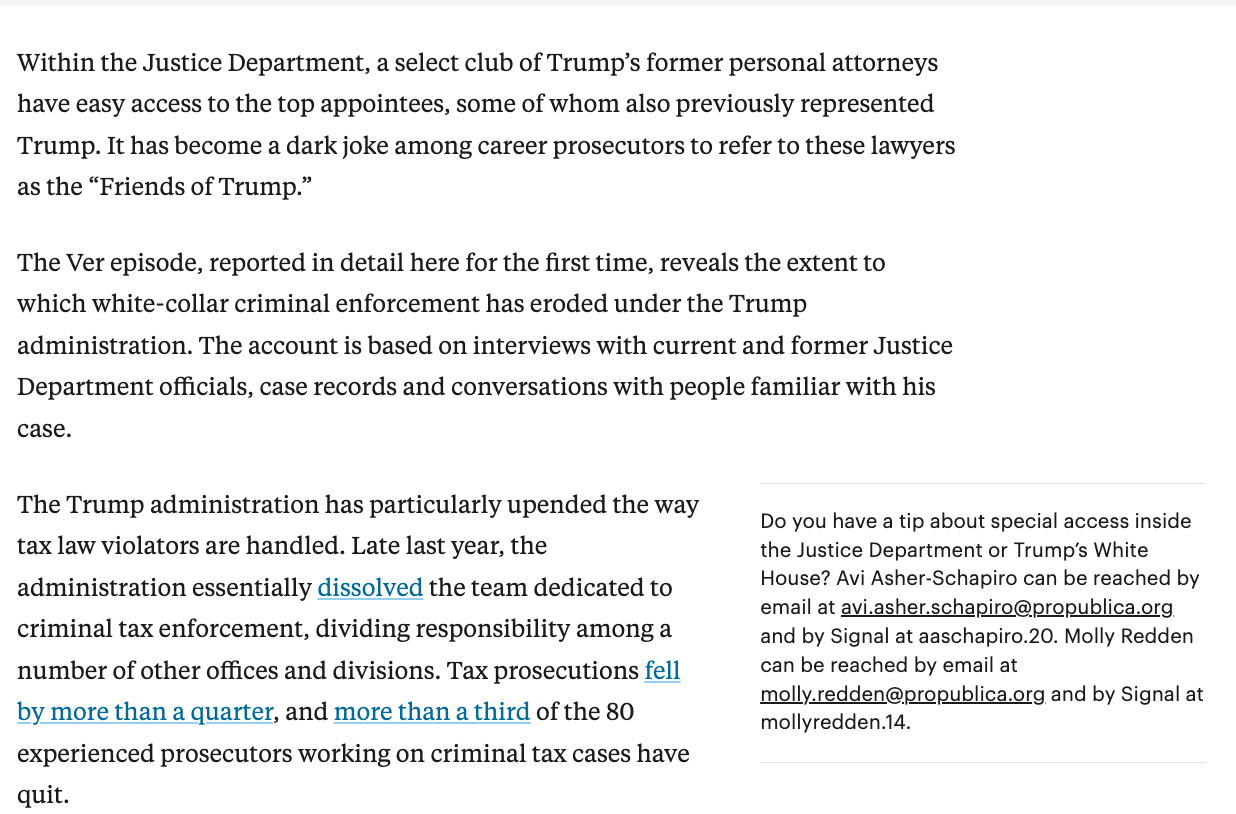Follow the "fell by more than a quarter" link
The height and width of the screenshot is (814, 1236).
[x=145, y=712]
